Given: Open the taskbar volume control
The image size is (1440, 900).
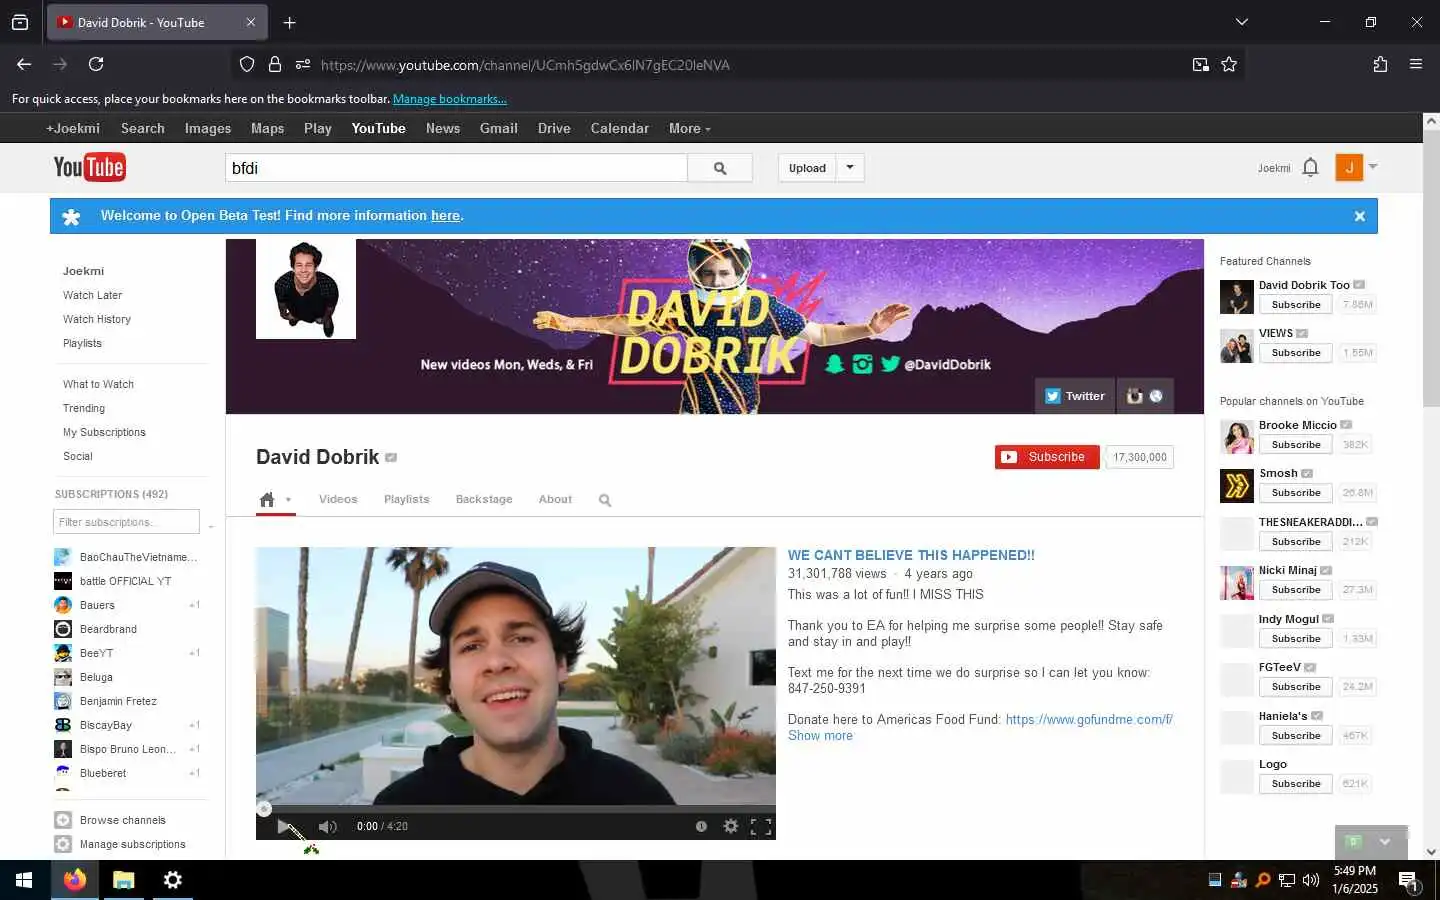Looking at the screenshot, I should (1311, 880).
